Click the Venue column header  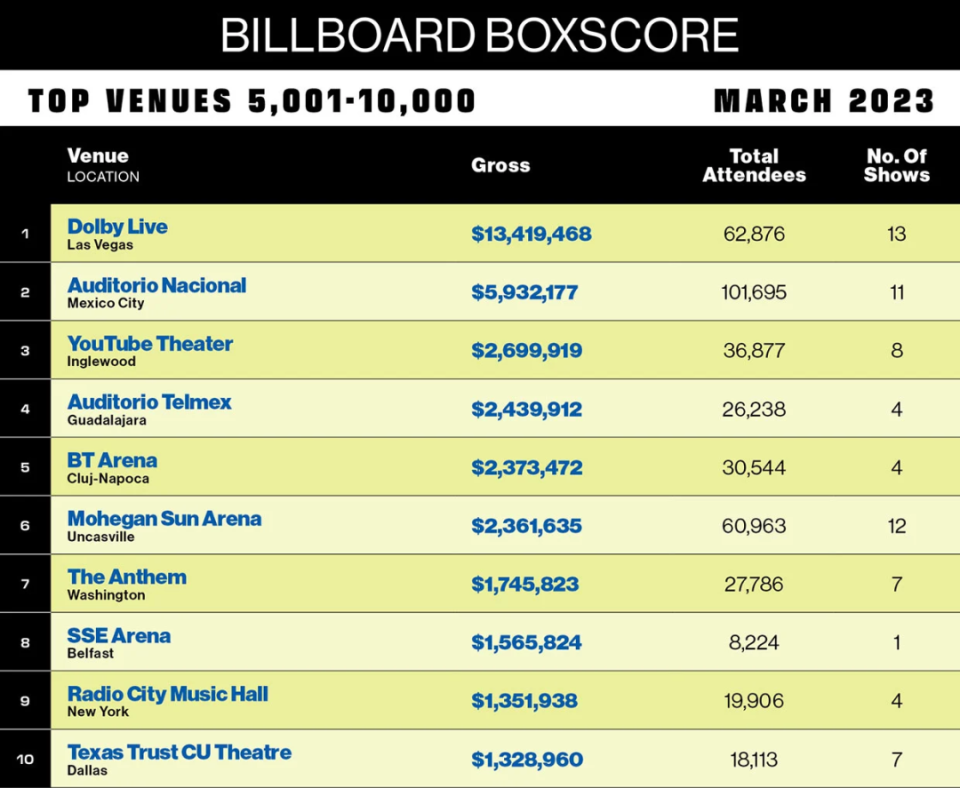click(x=98, y=156)
